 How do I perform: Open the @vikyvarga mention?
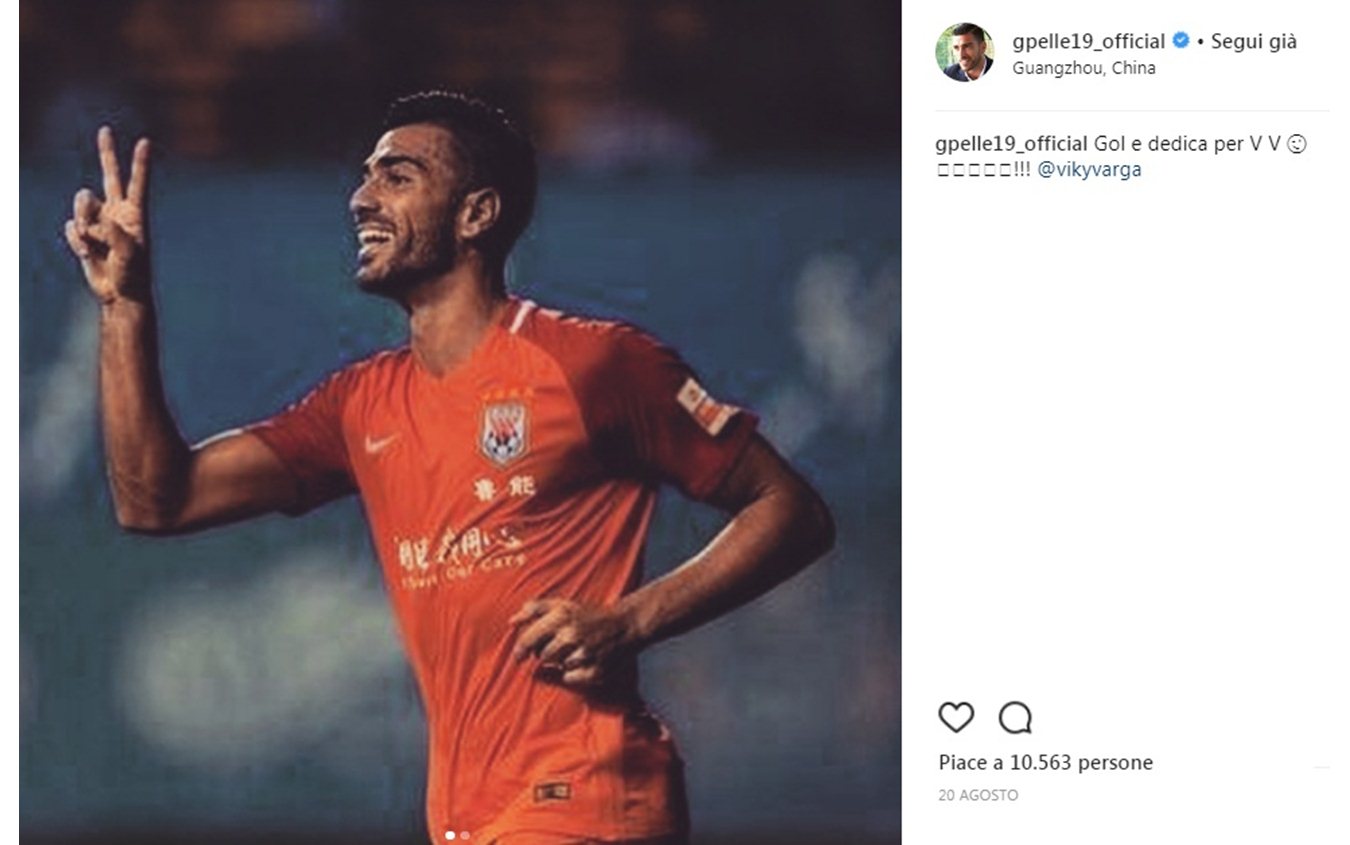pyautogui.click(x=1089, y=170)
